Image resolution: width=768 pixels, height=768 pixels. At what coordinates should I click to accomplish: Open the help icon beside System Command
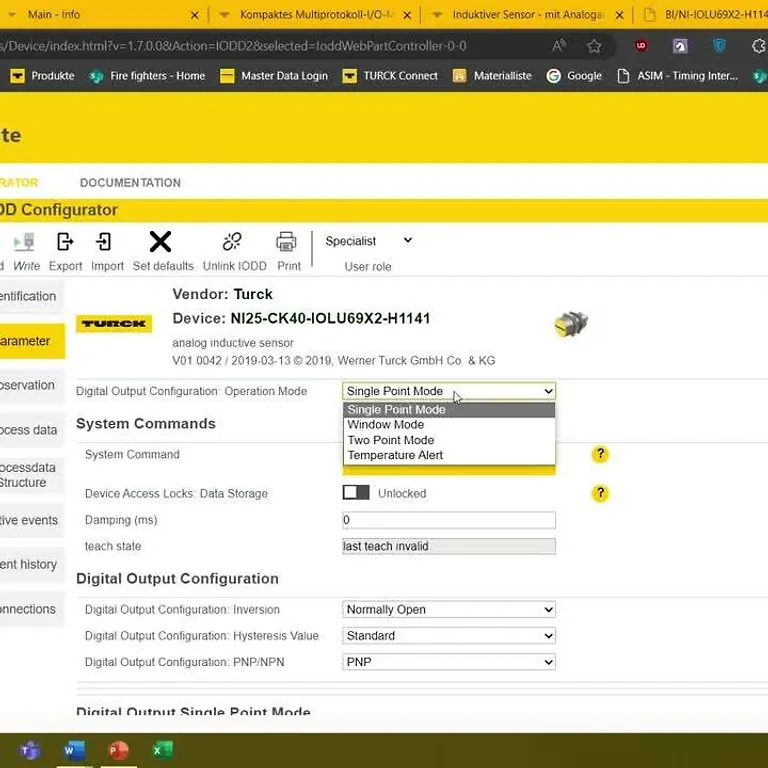[x=600, y=454]
